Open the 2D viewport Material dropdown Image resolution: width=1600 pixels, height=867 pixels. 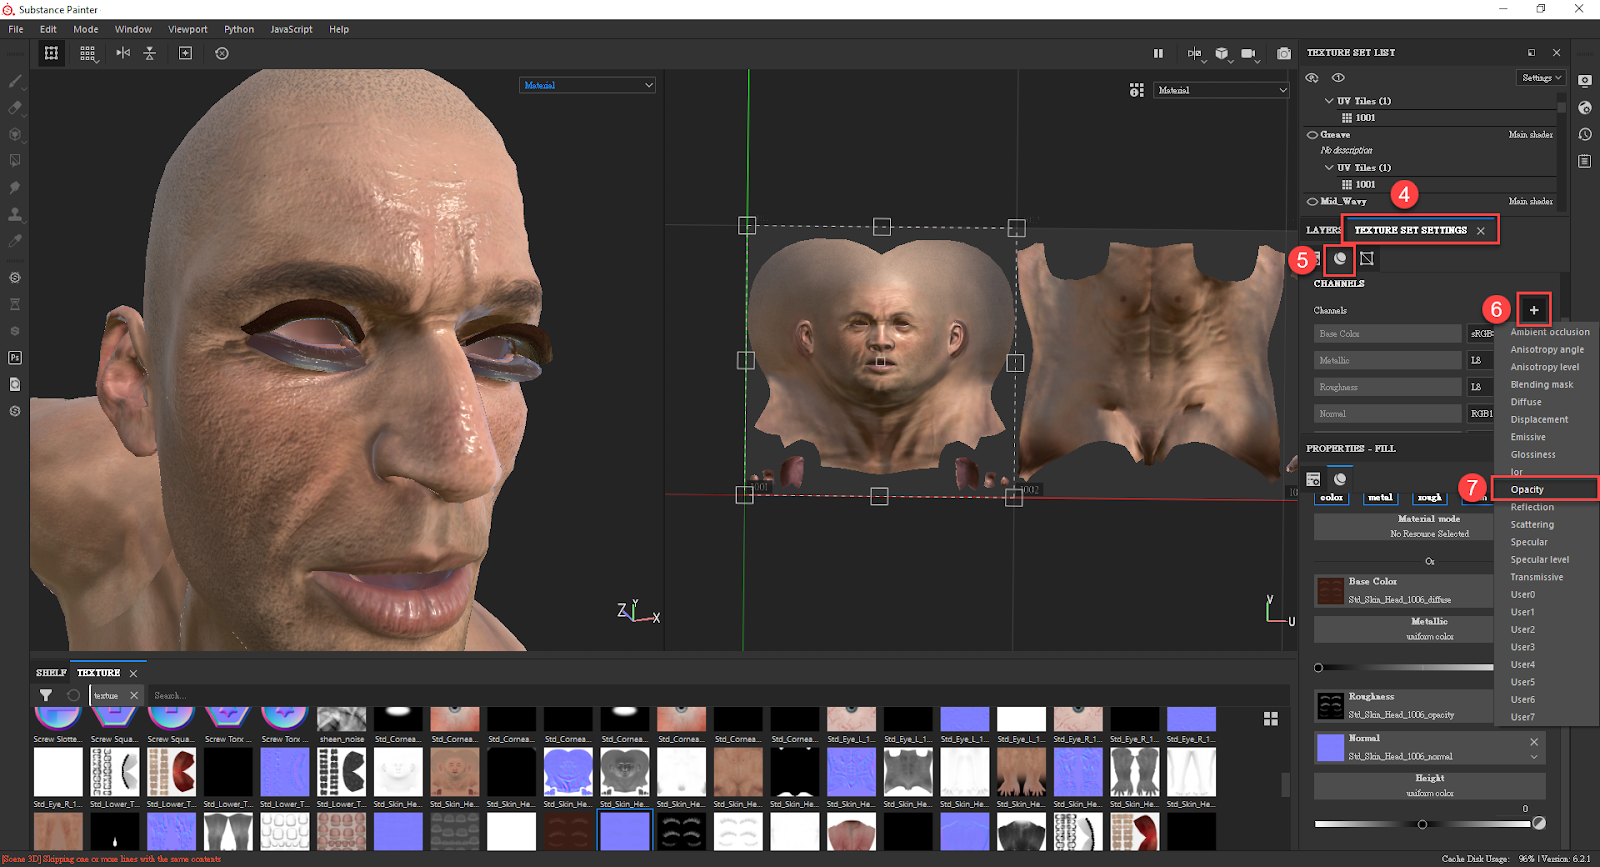pyautogui.click(x=1222, y=90)
